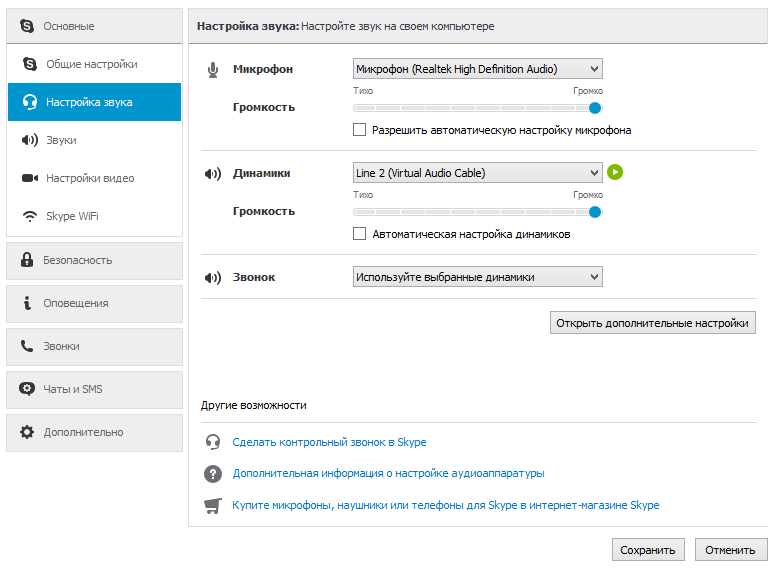Click the shopping cart icon

point(213,506)
